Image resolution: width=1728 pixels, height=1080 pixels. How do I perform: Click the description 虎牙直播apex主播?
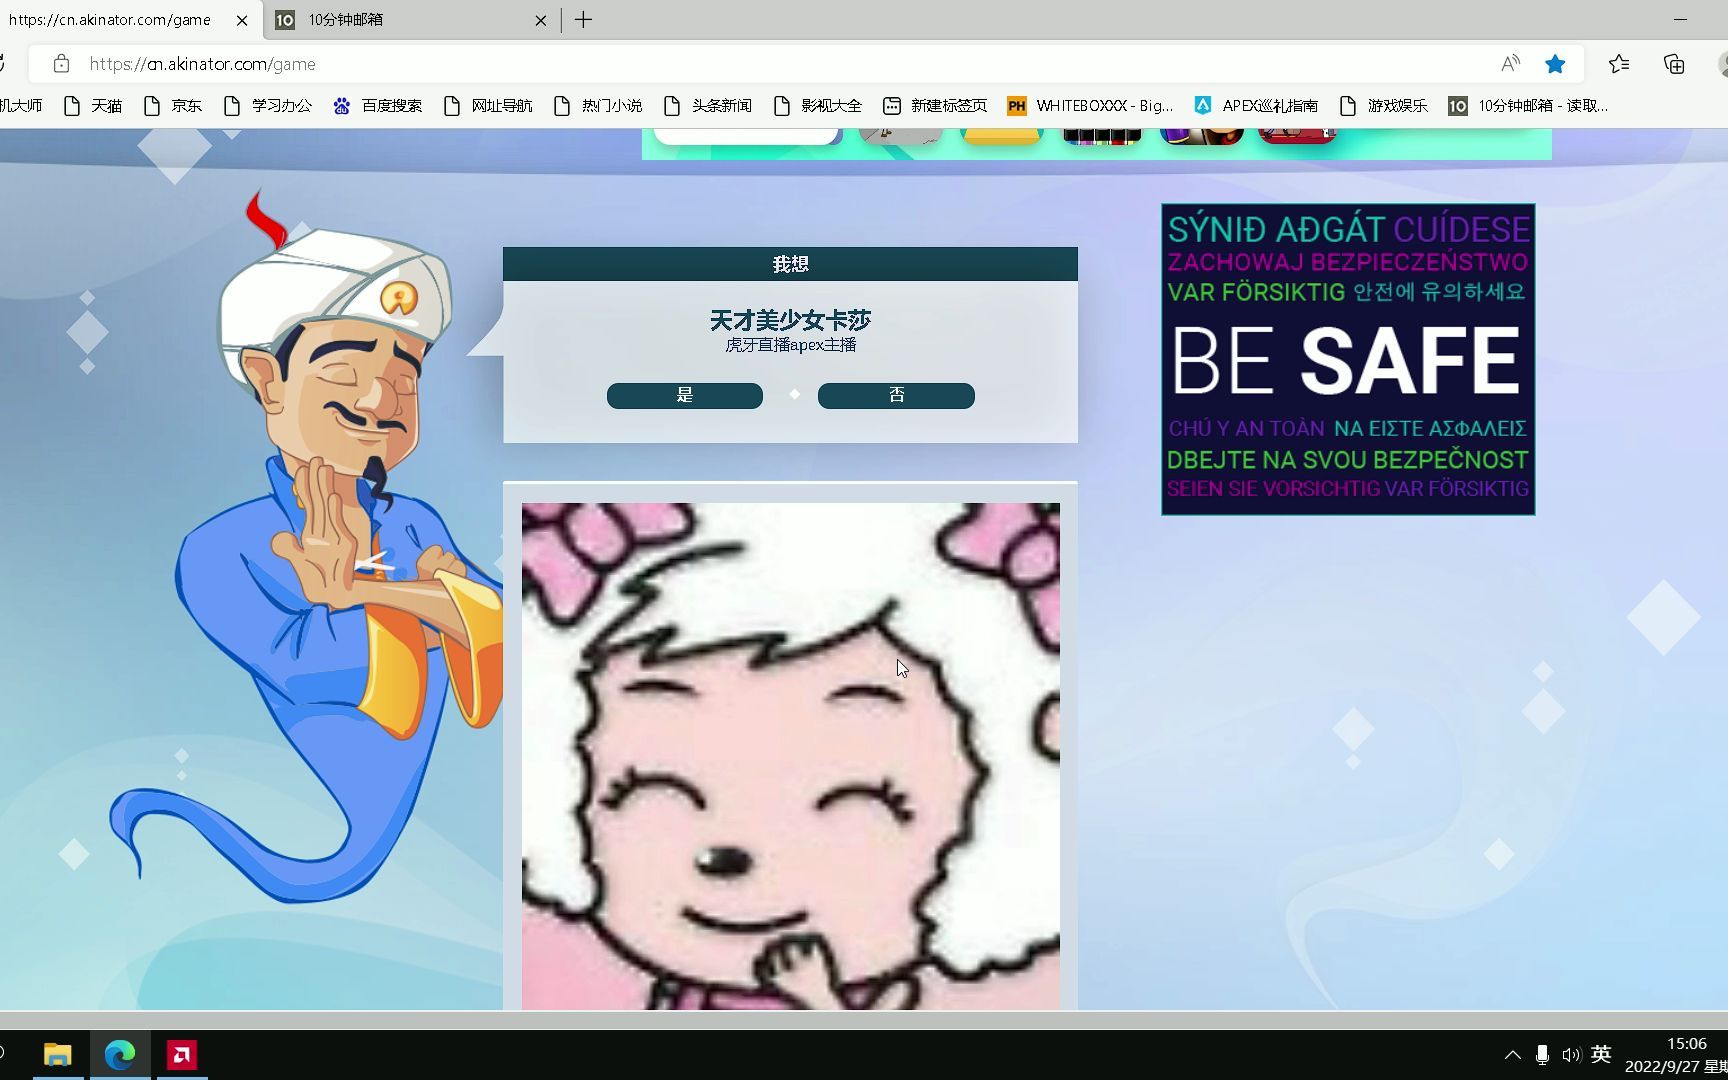(x=790, y=345)
